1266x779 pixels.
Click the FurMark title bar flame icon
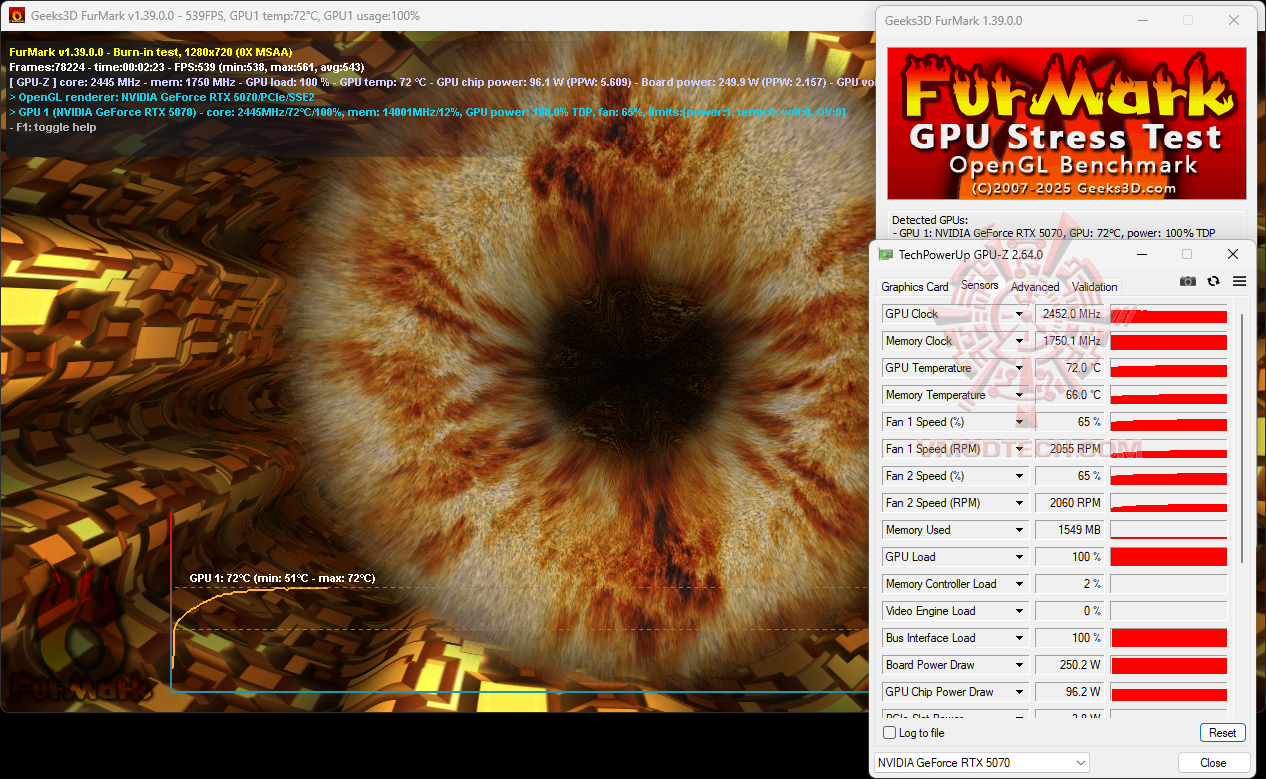(x=17, y=16)
